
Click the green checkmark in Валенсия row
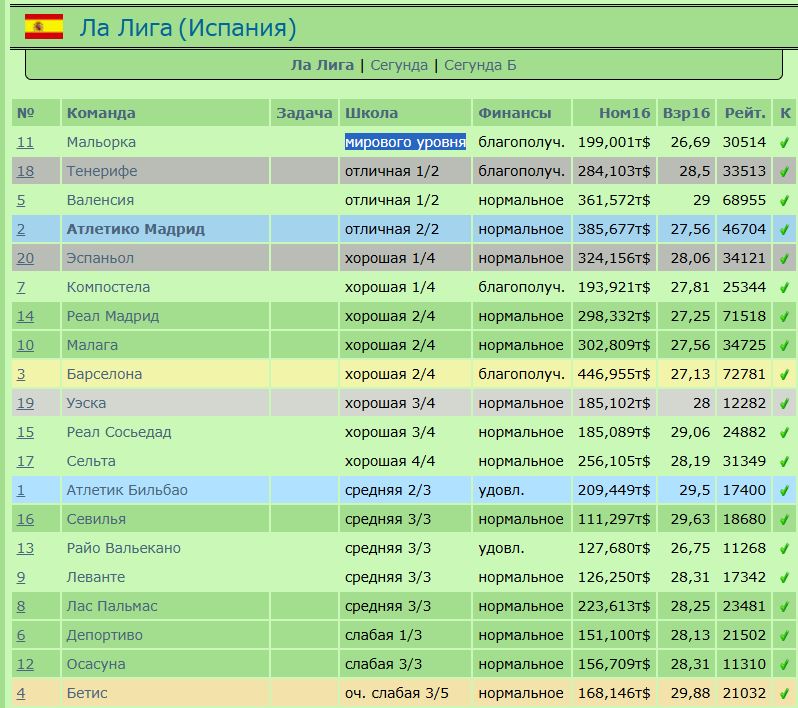(785, 201)
